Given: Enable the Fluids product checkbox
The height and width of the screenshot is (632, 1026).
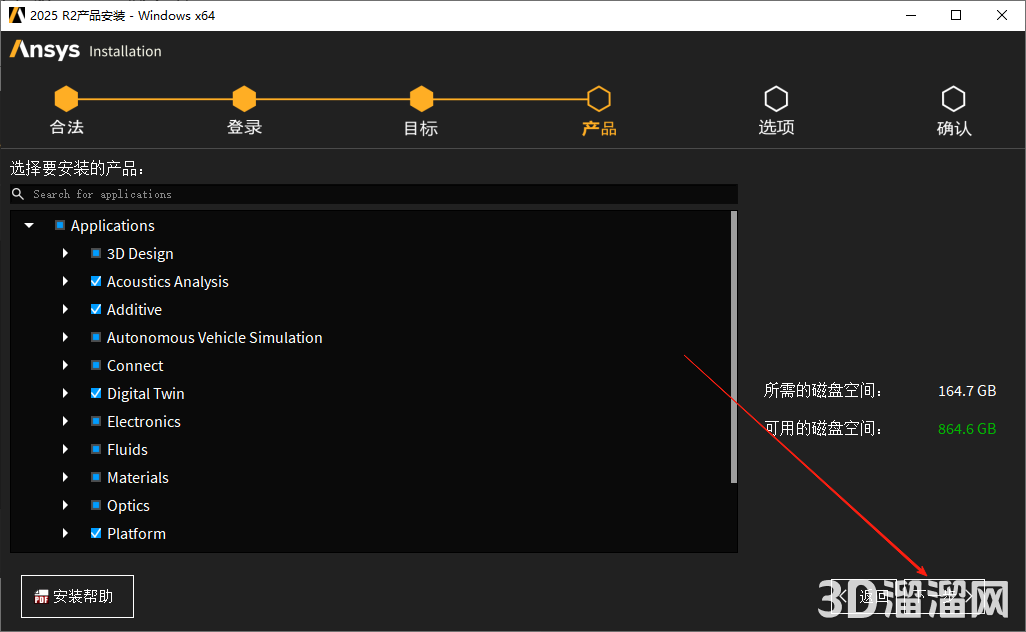Looking at the screenshot, I should 96,450.
